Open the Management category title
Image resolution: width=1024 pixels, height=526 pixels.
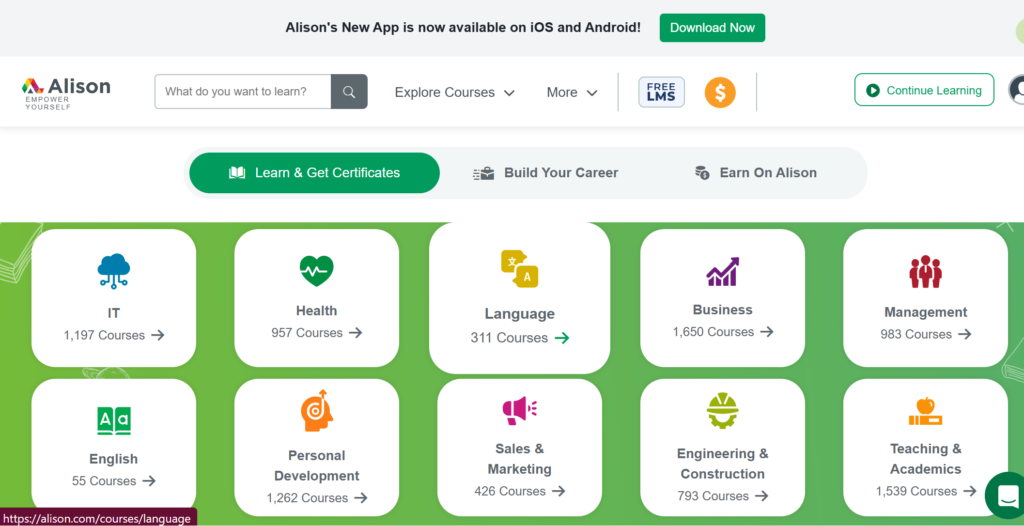(925, 312)
